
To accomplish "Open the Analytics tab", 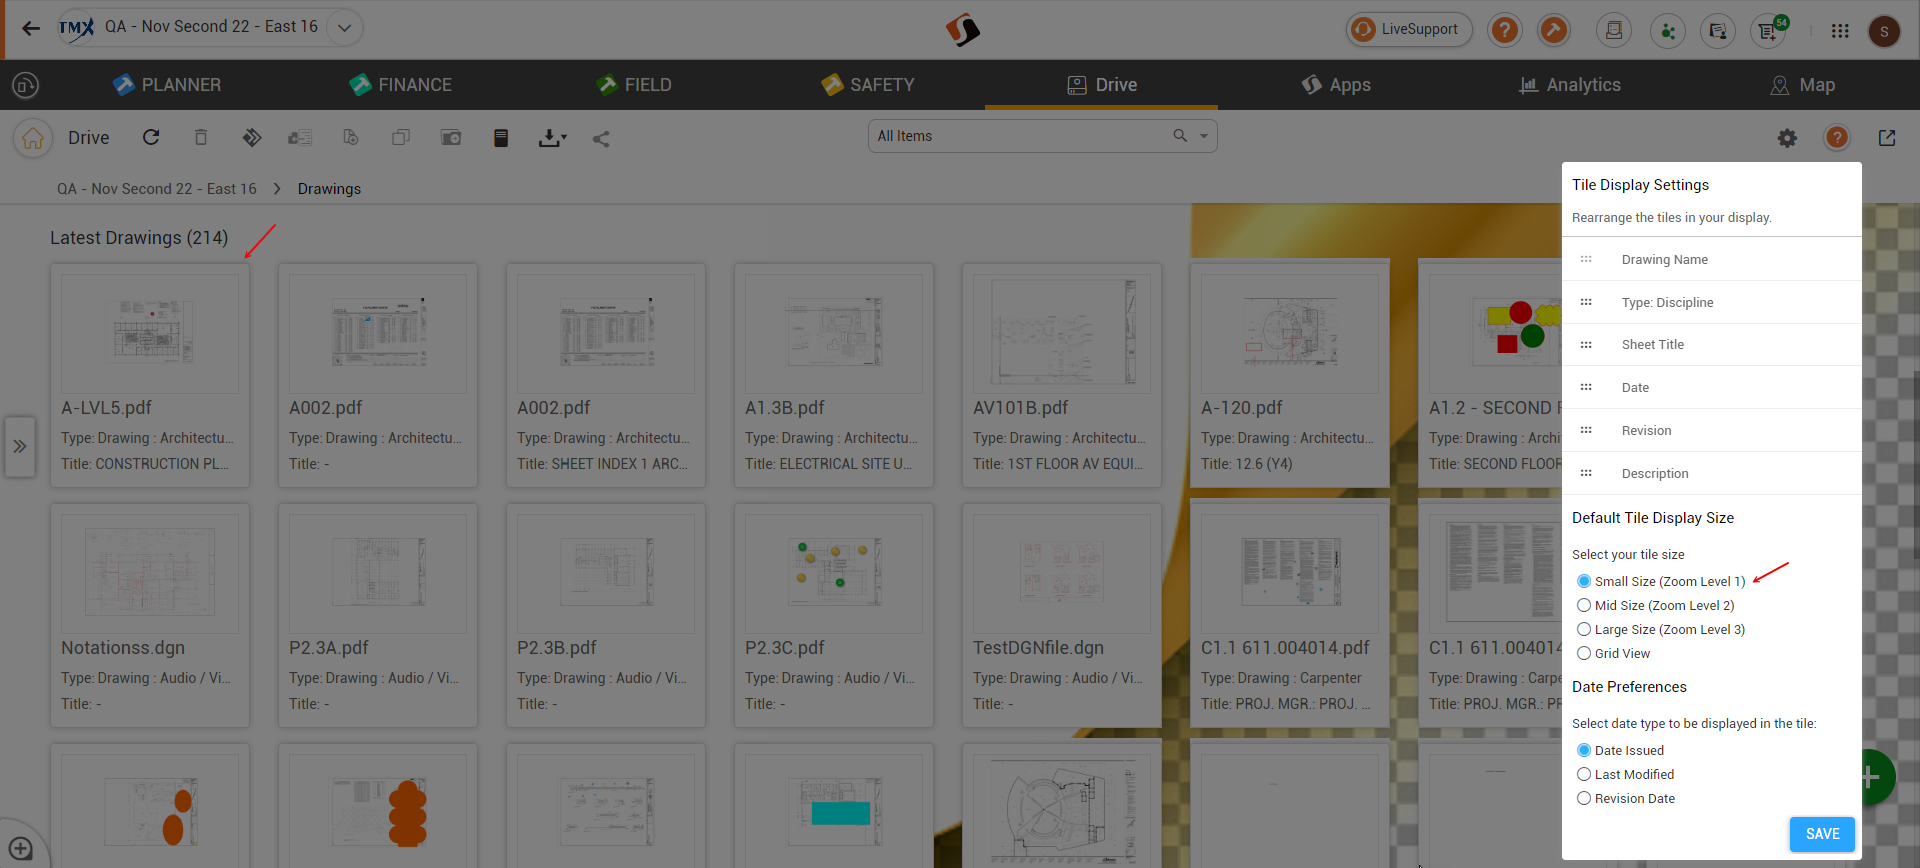I will click(1570, 85).
